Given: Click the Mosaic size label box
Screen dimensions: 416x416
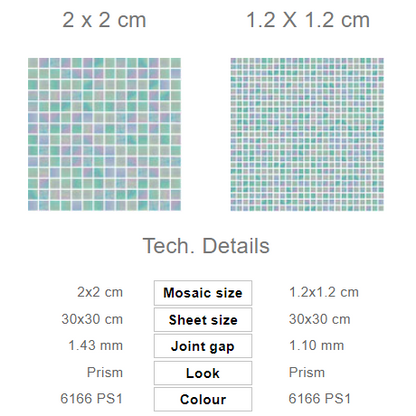Looking at the screenshot, I should [x=203, y=293].
